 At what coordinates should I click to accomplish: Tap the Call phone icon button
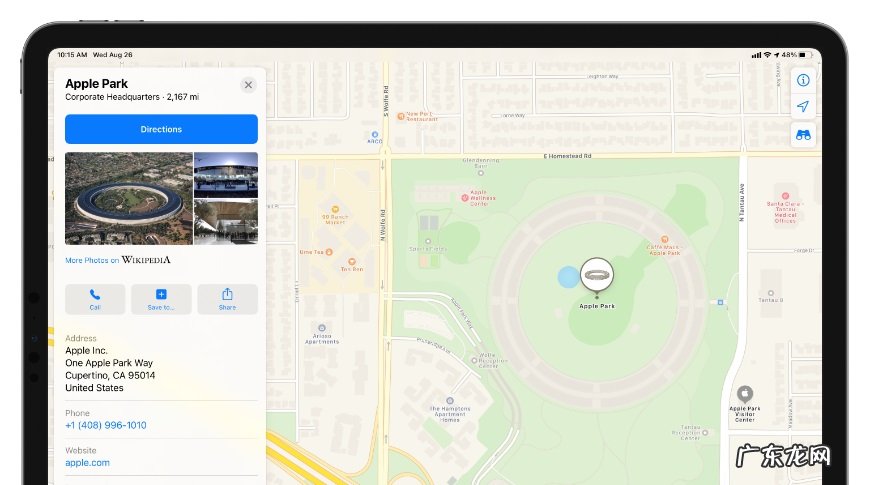coord(95,299)
